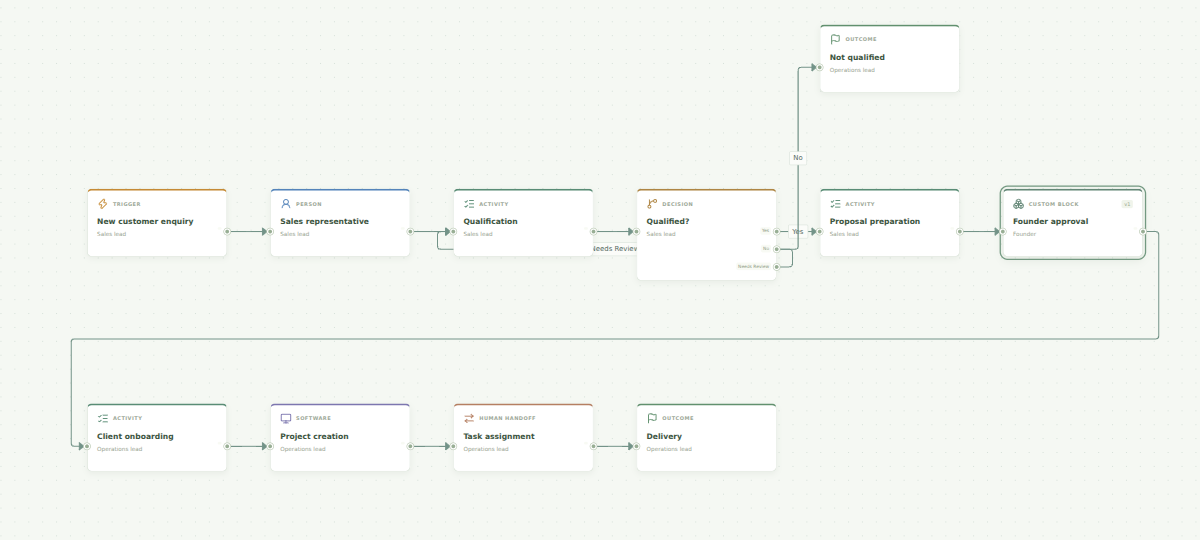Click the Needs Review edge label

click(x=614, y=248)
